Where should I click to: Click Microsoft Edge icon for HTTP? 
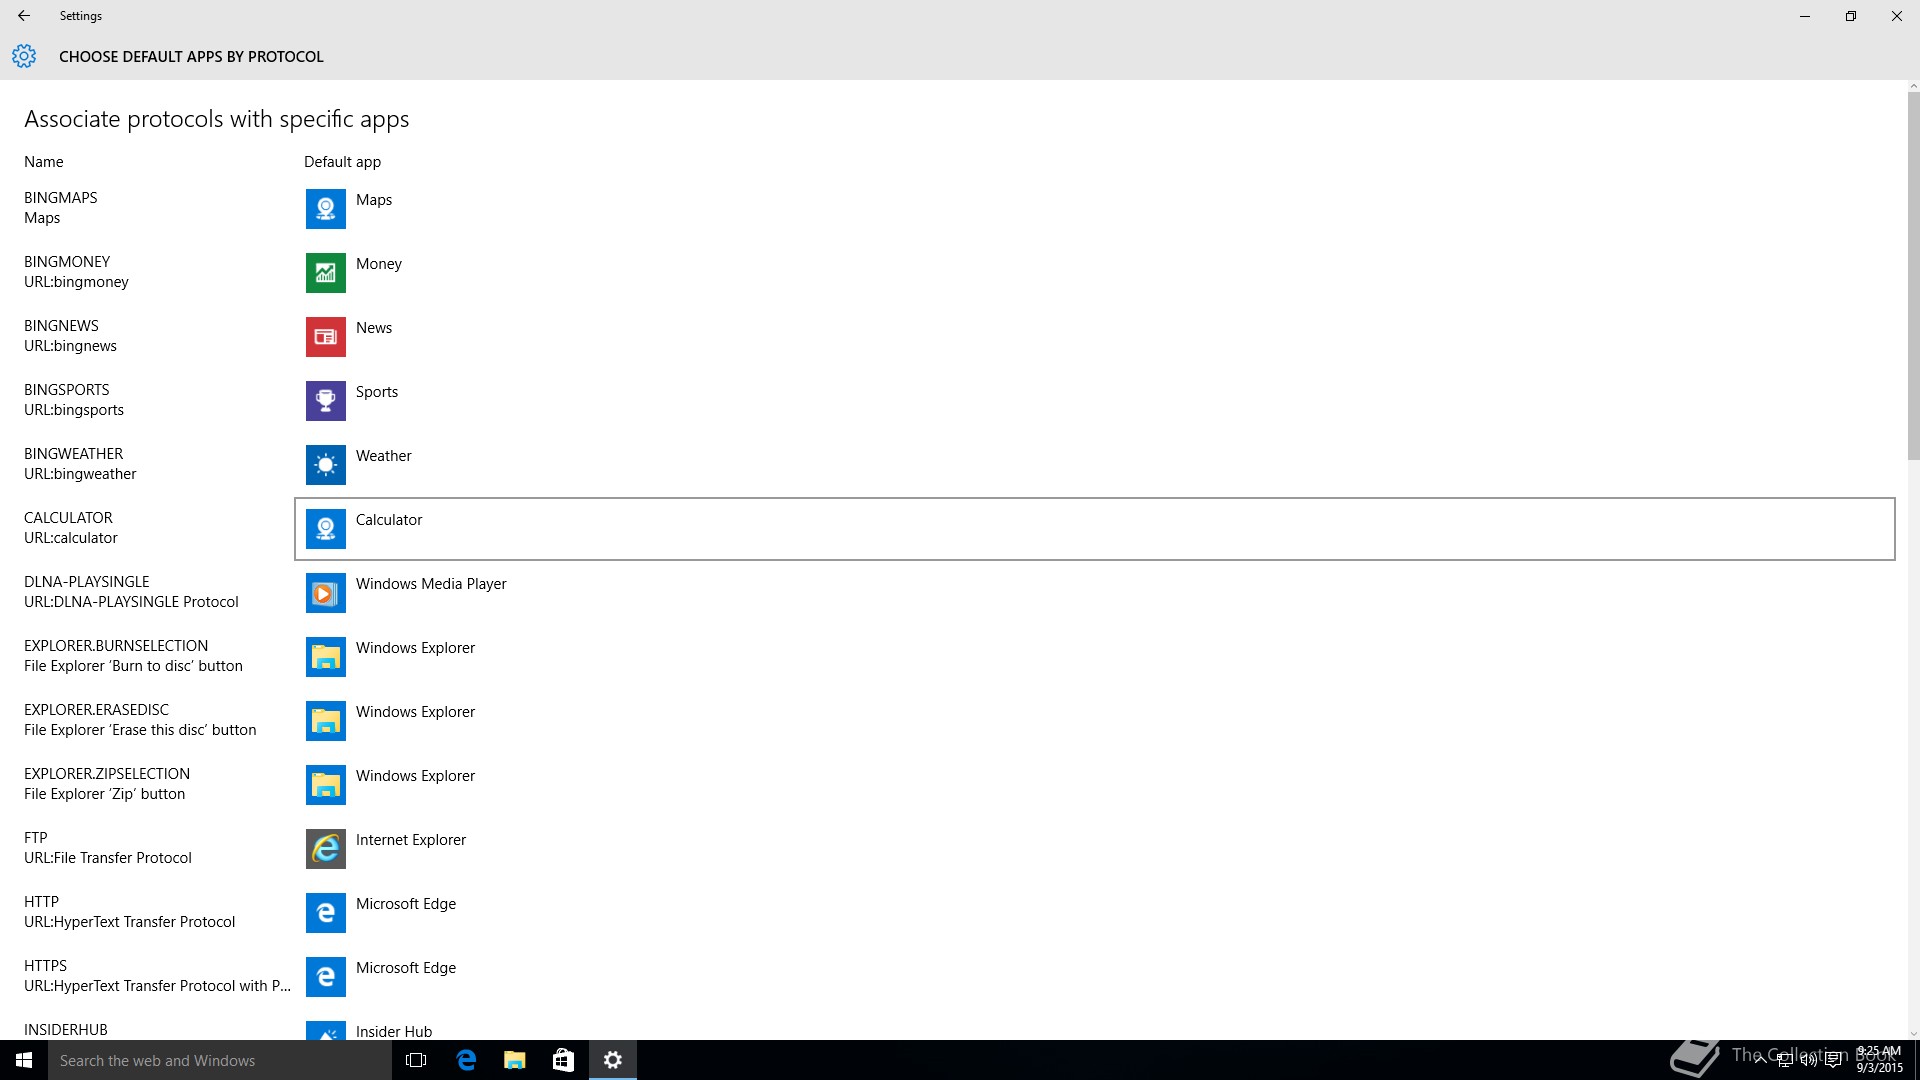click(x=325, y=913)
